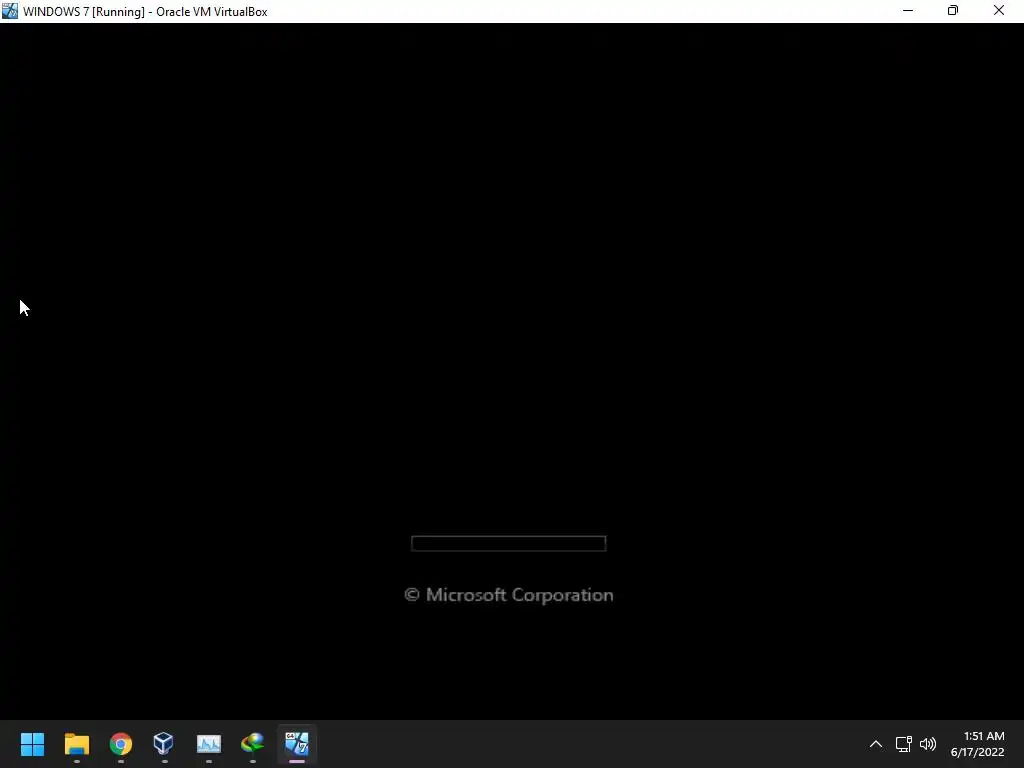The image size is (1024, 768).
Task: Switch to Google Chrome on the taskbar
Action: [x=121, y=744]
